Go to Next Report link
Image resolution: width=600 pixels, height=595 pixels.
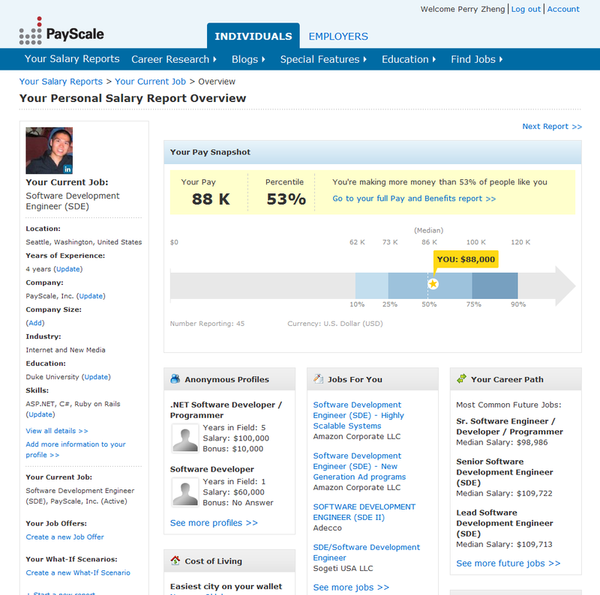coord(552,126)
